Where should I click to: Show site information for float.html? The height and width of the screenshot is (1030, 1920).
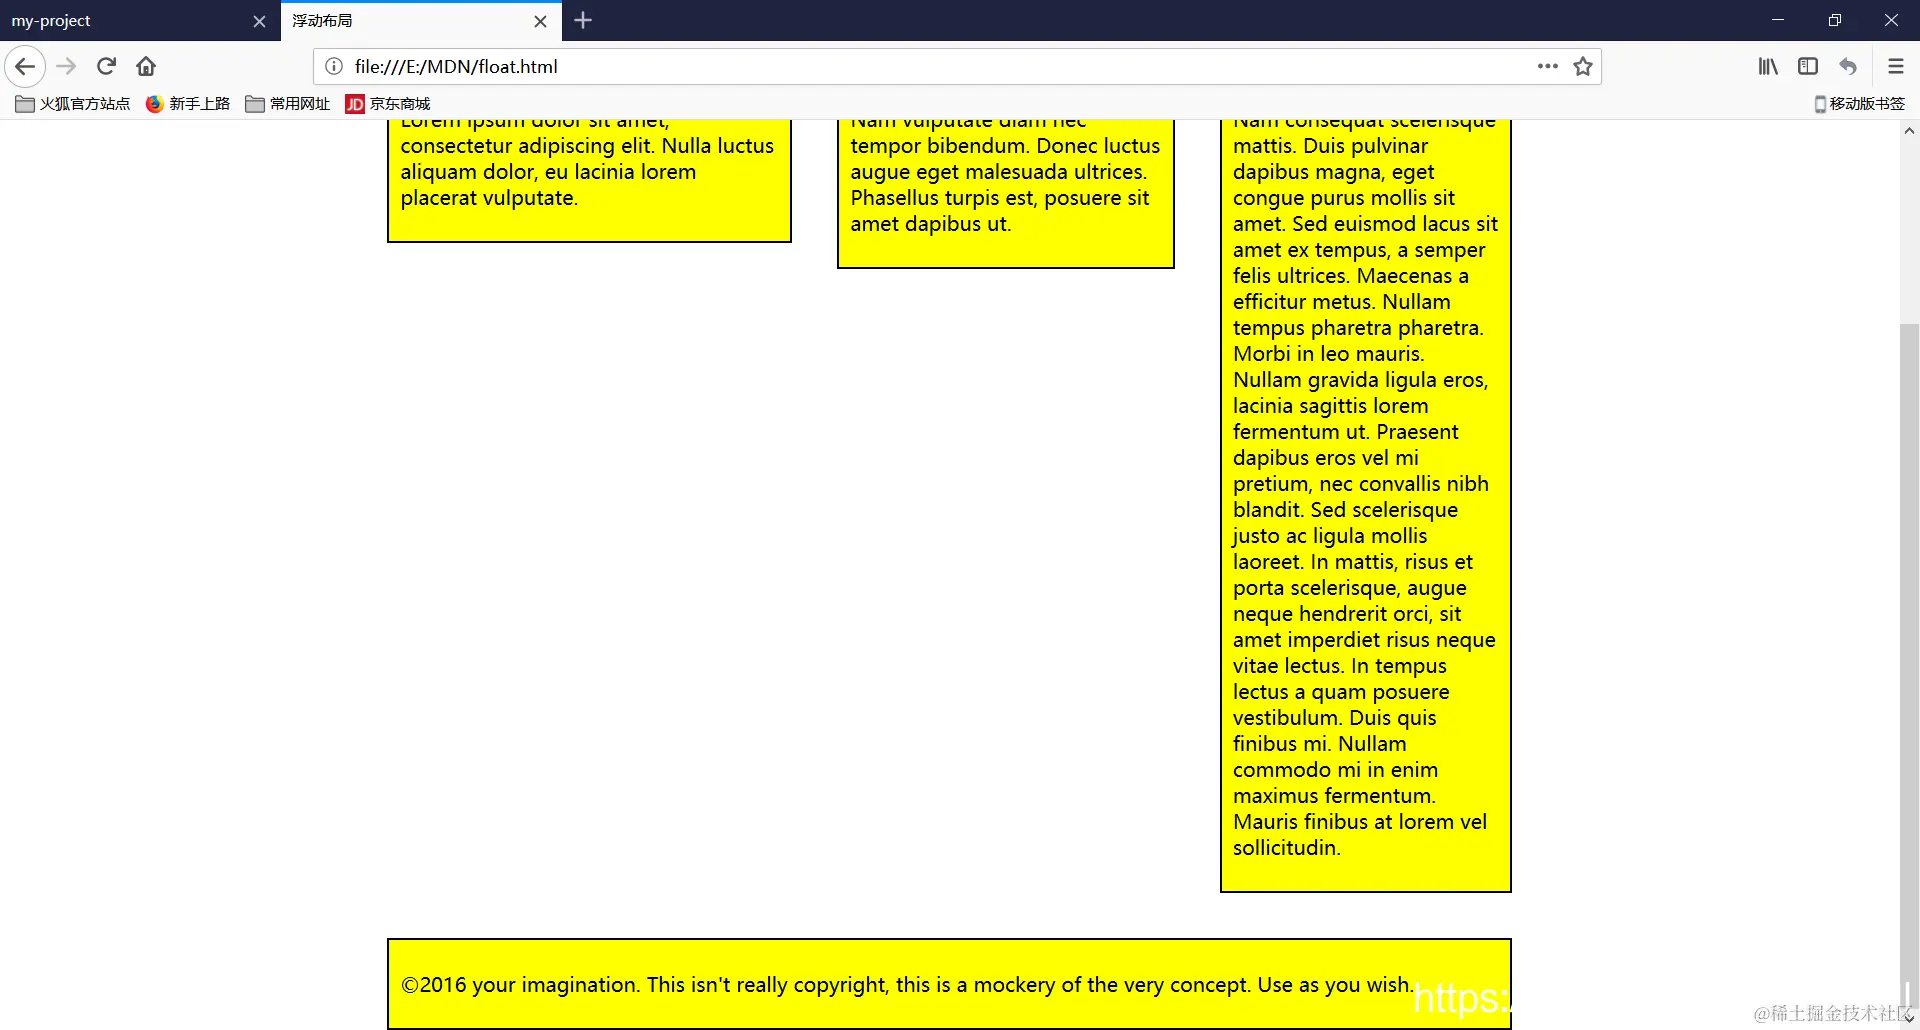[x=334, y=67]
